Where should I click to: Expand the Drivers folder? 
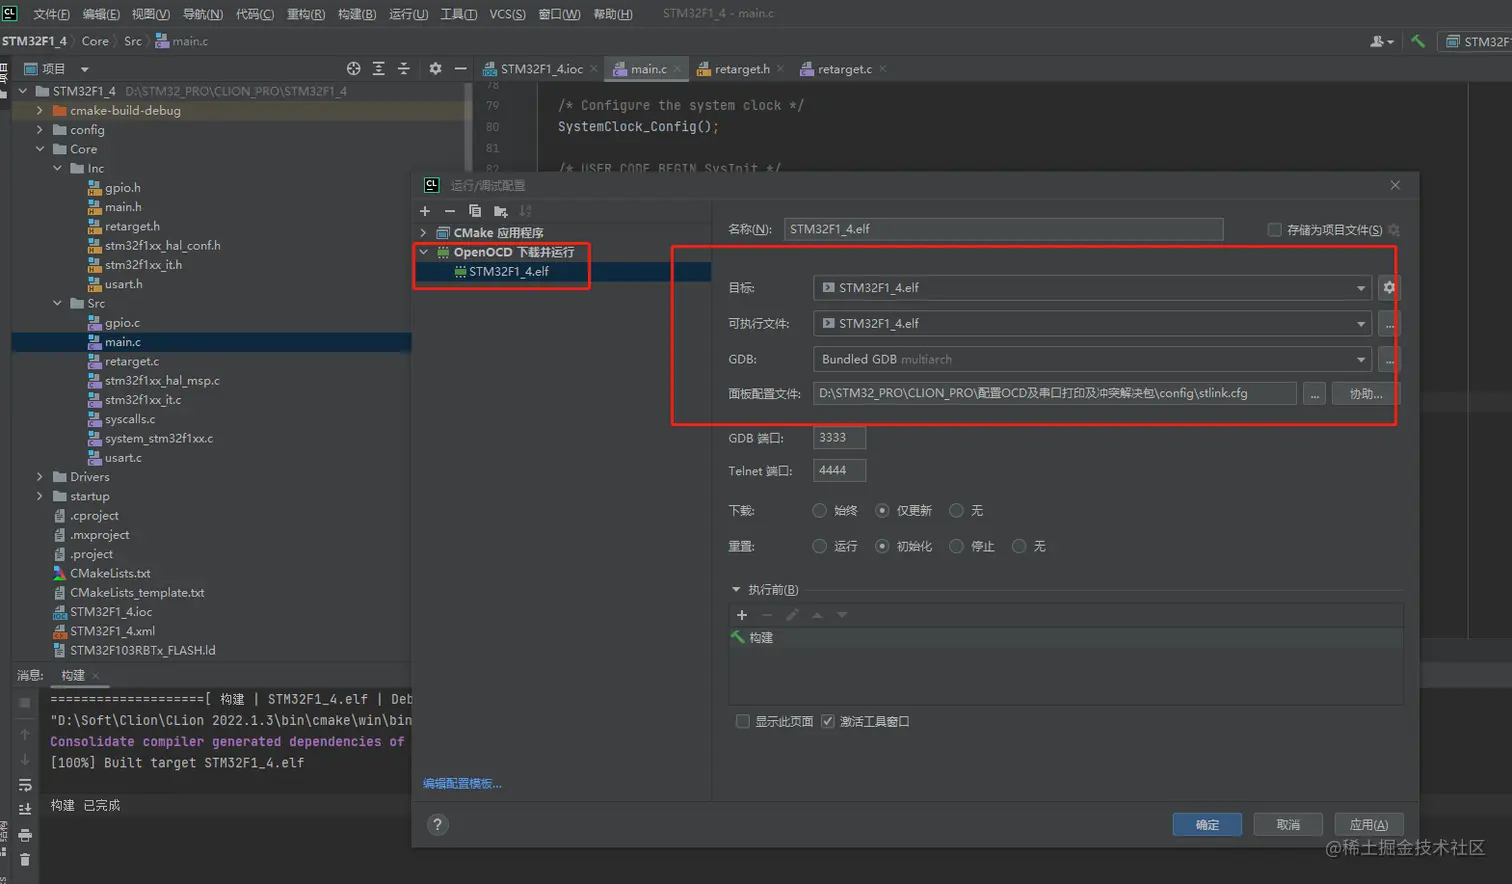point(39,477)
